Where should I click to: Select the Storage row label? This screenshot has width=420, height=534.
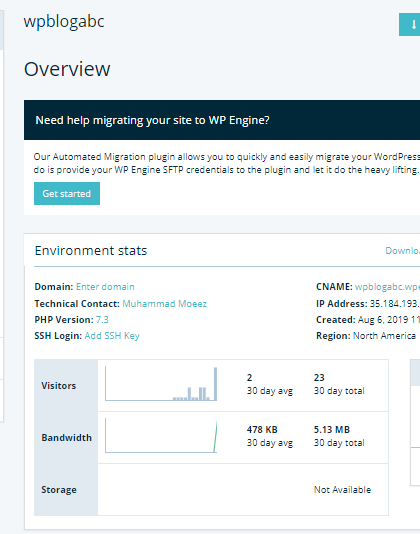click(x=59, y=490)
